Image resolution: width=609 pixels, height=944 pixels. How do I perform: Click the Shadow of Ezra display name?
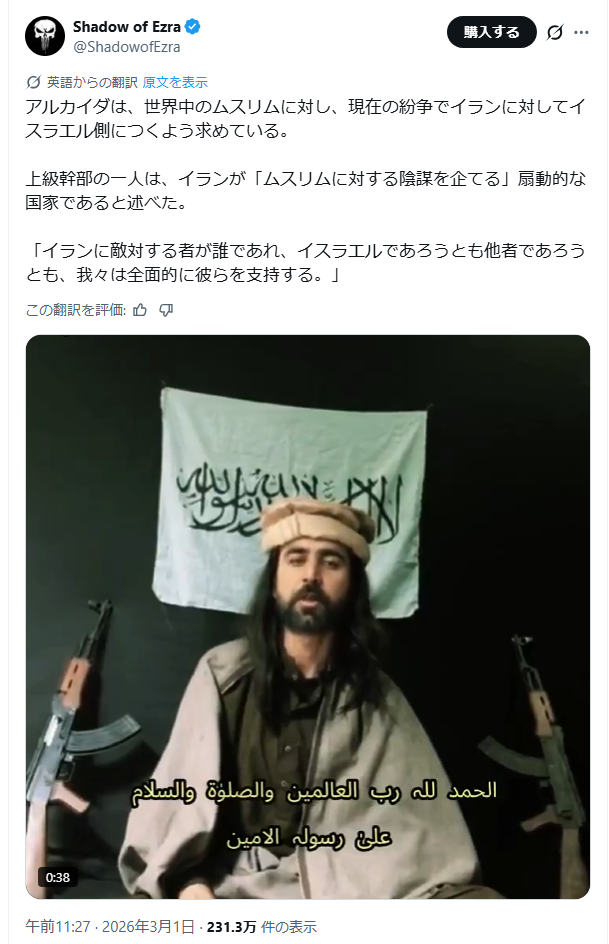coord(127,27)
